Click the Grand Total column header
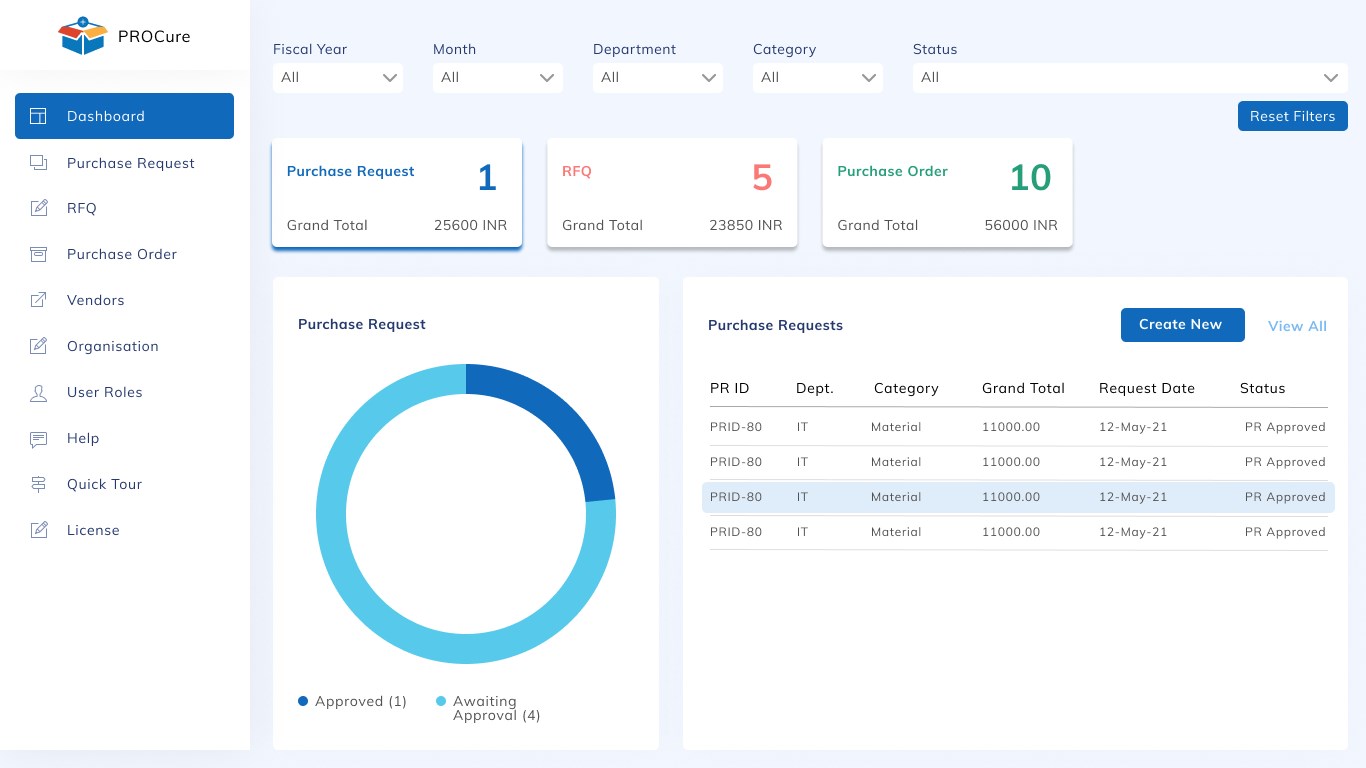The width and height of the screenshot is (1366, 768). [1023, 388]
